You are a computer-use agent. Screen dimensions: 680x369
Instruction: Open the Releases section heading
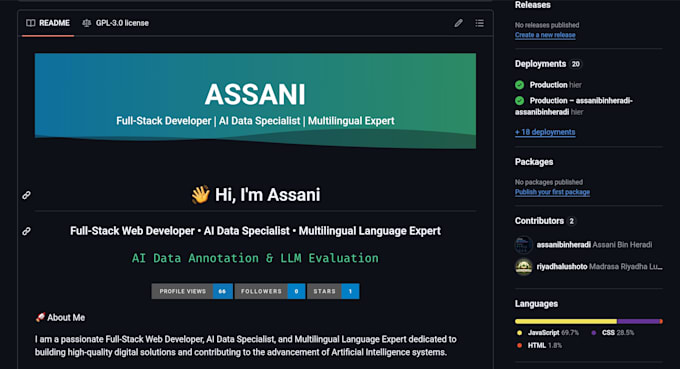533,5
